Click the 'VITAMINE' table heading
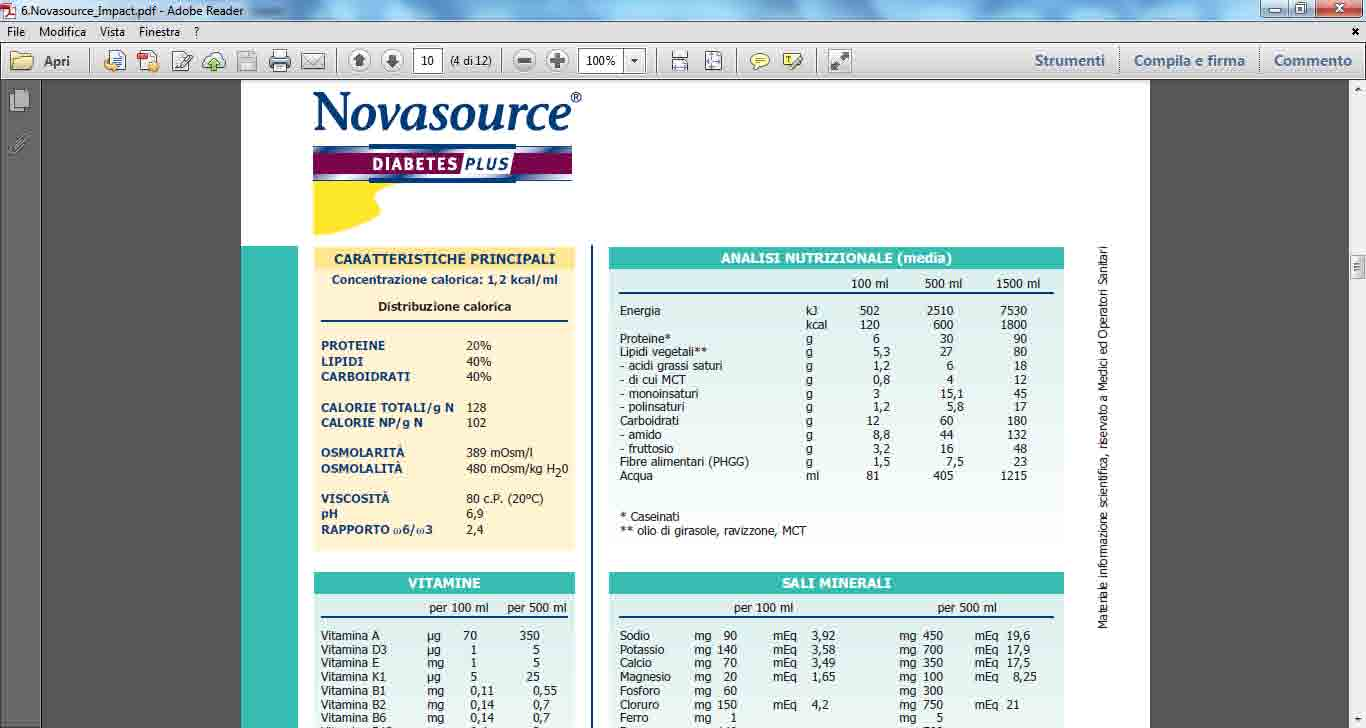The height and width of the screenshot is (728, 1366). click(x=444, y=583)
